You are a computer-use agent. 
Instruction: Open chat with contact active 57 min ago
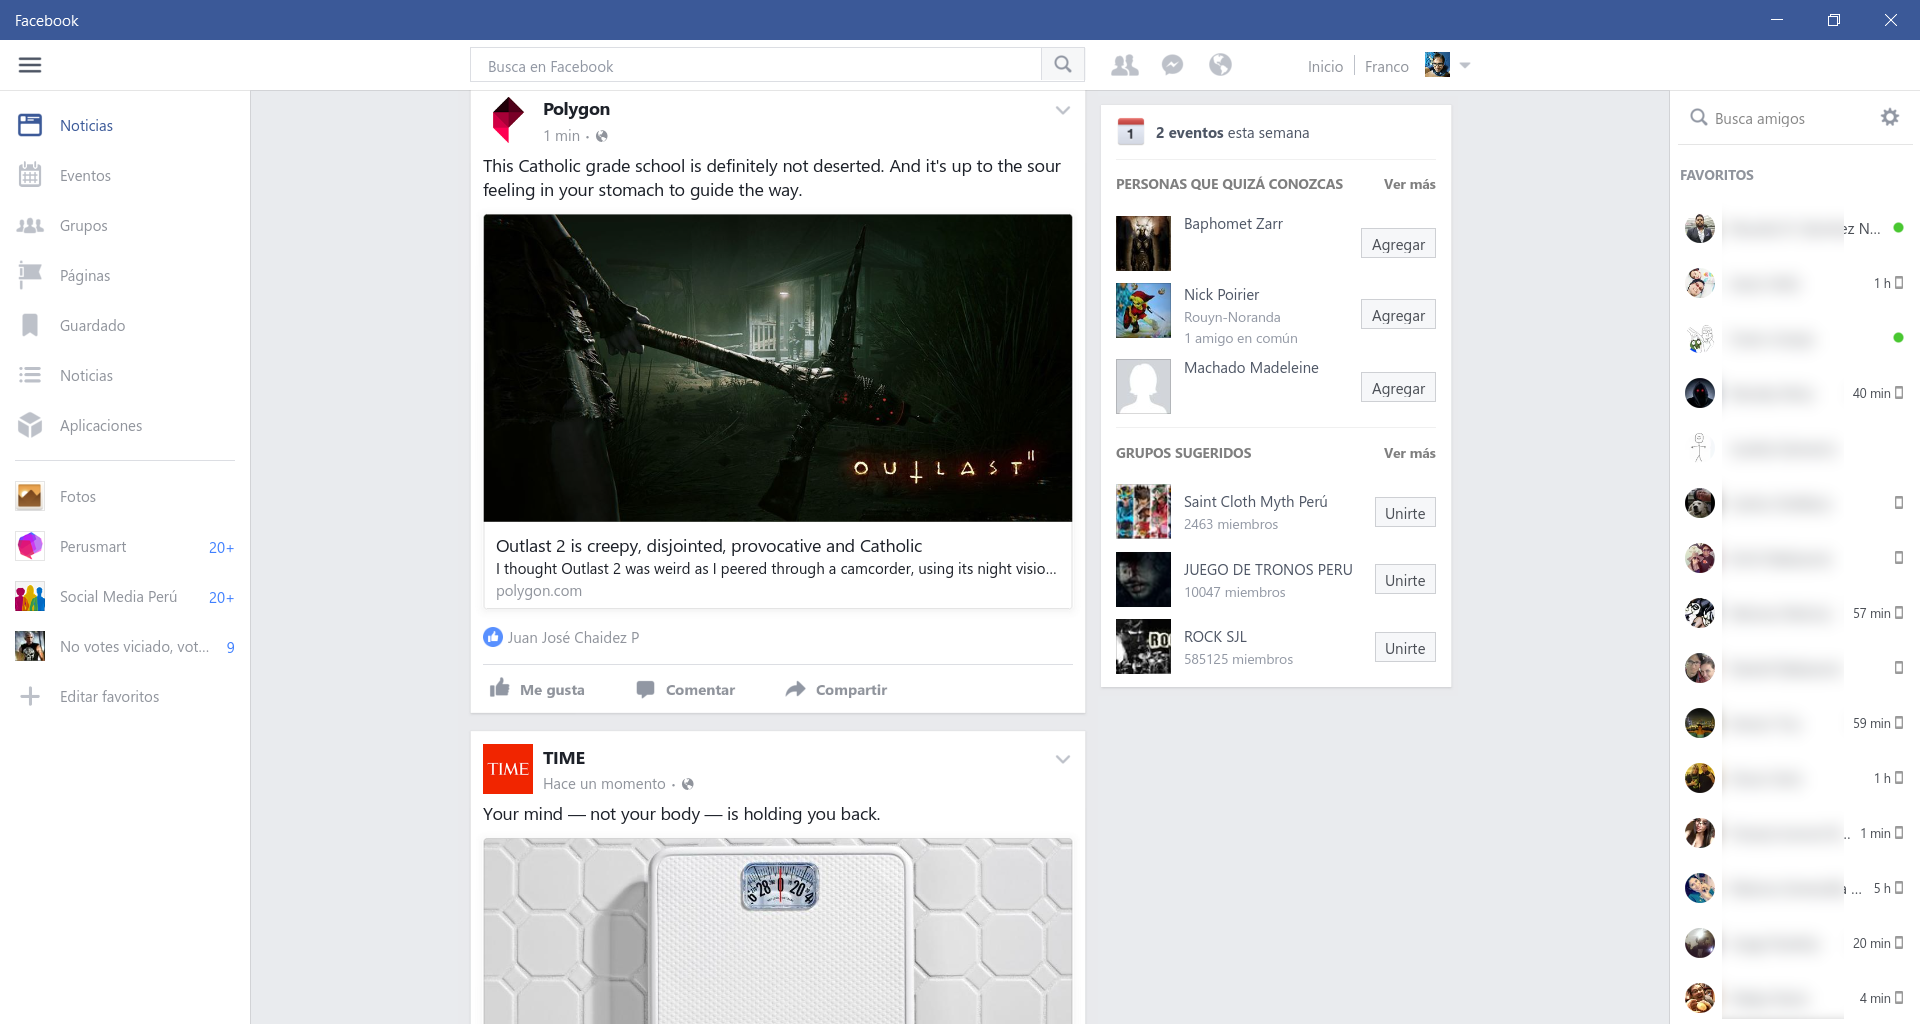point(1793,613)
